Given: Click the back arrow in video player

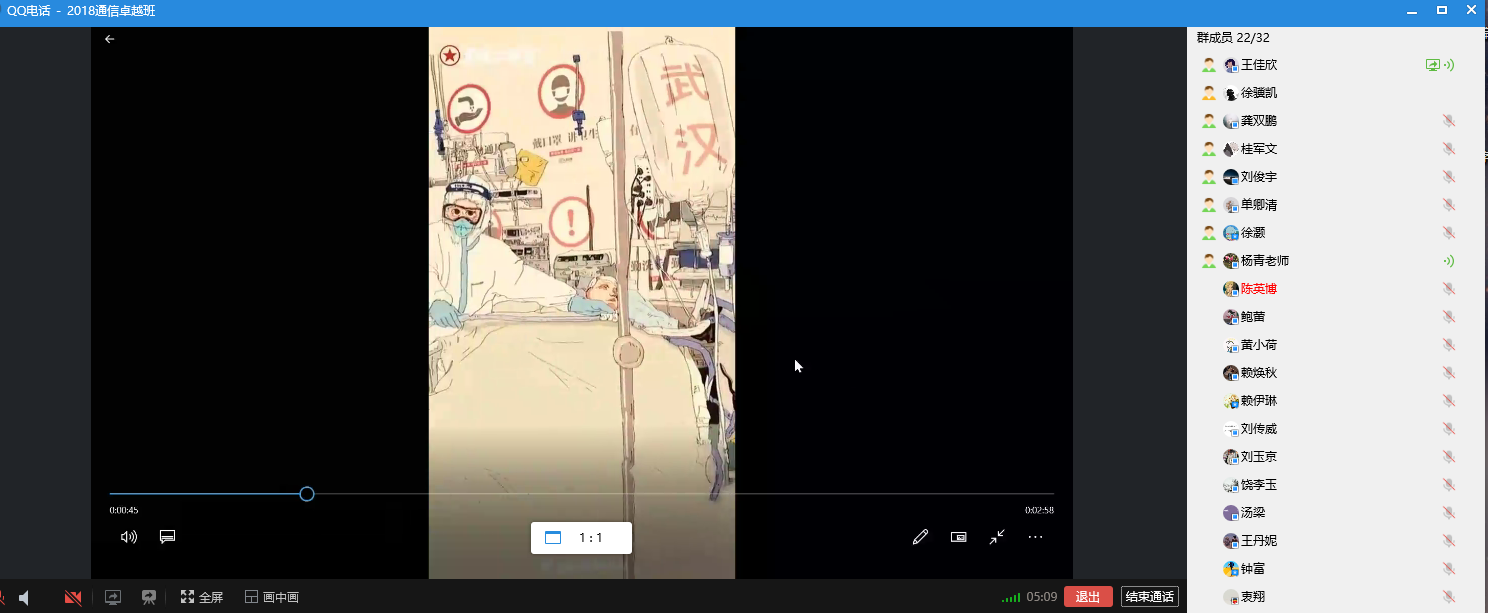Looking at the screenshot, I should (x=110, y=39).
